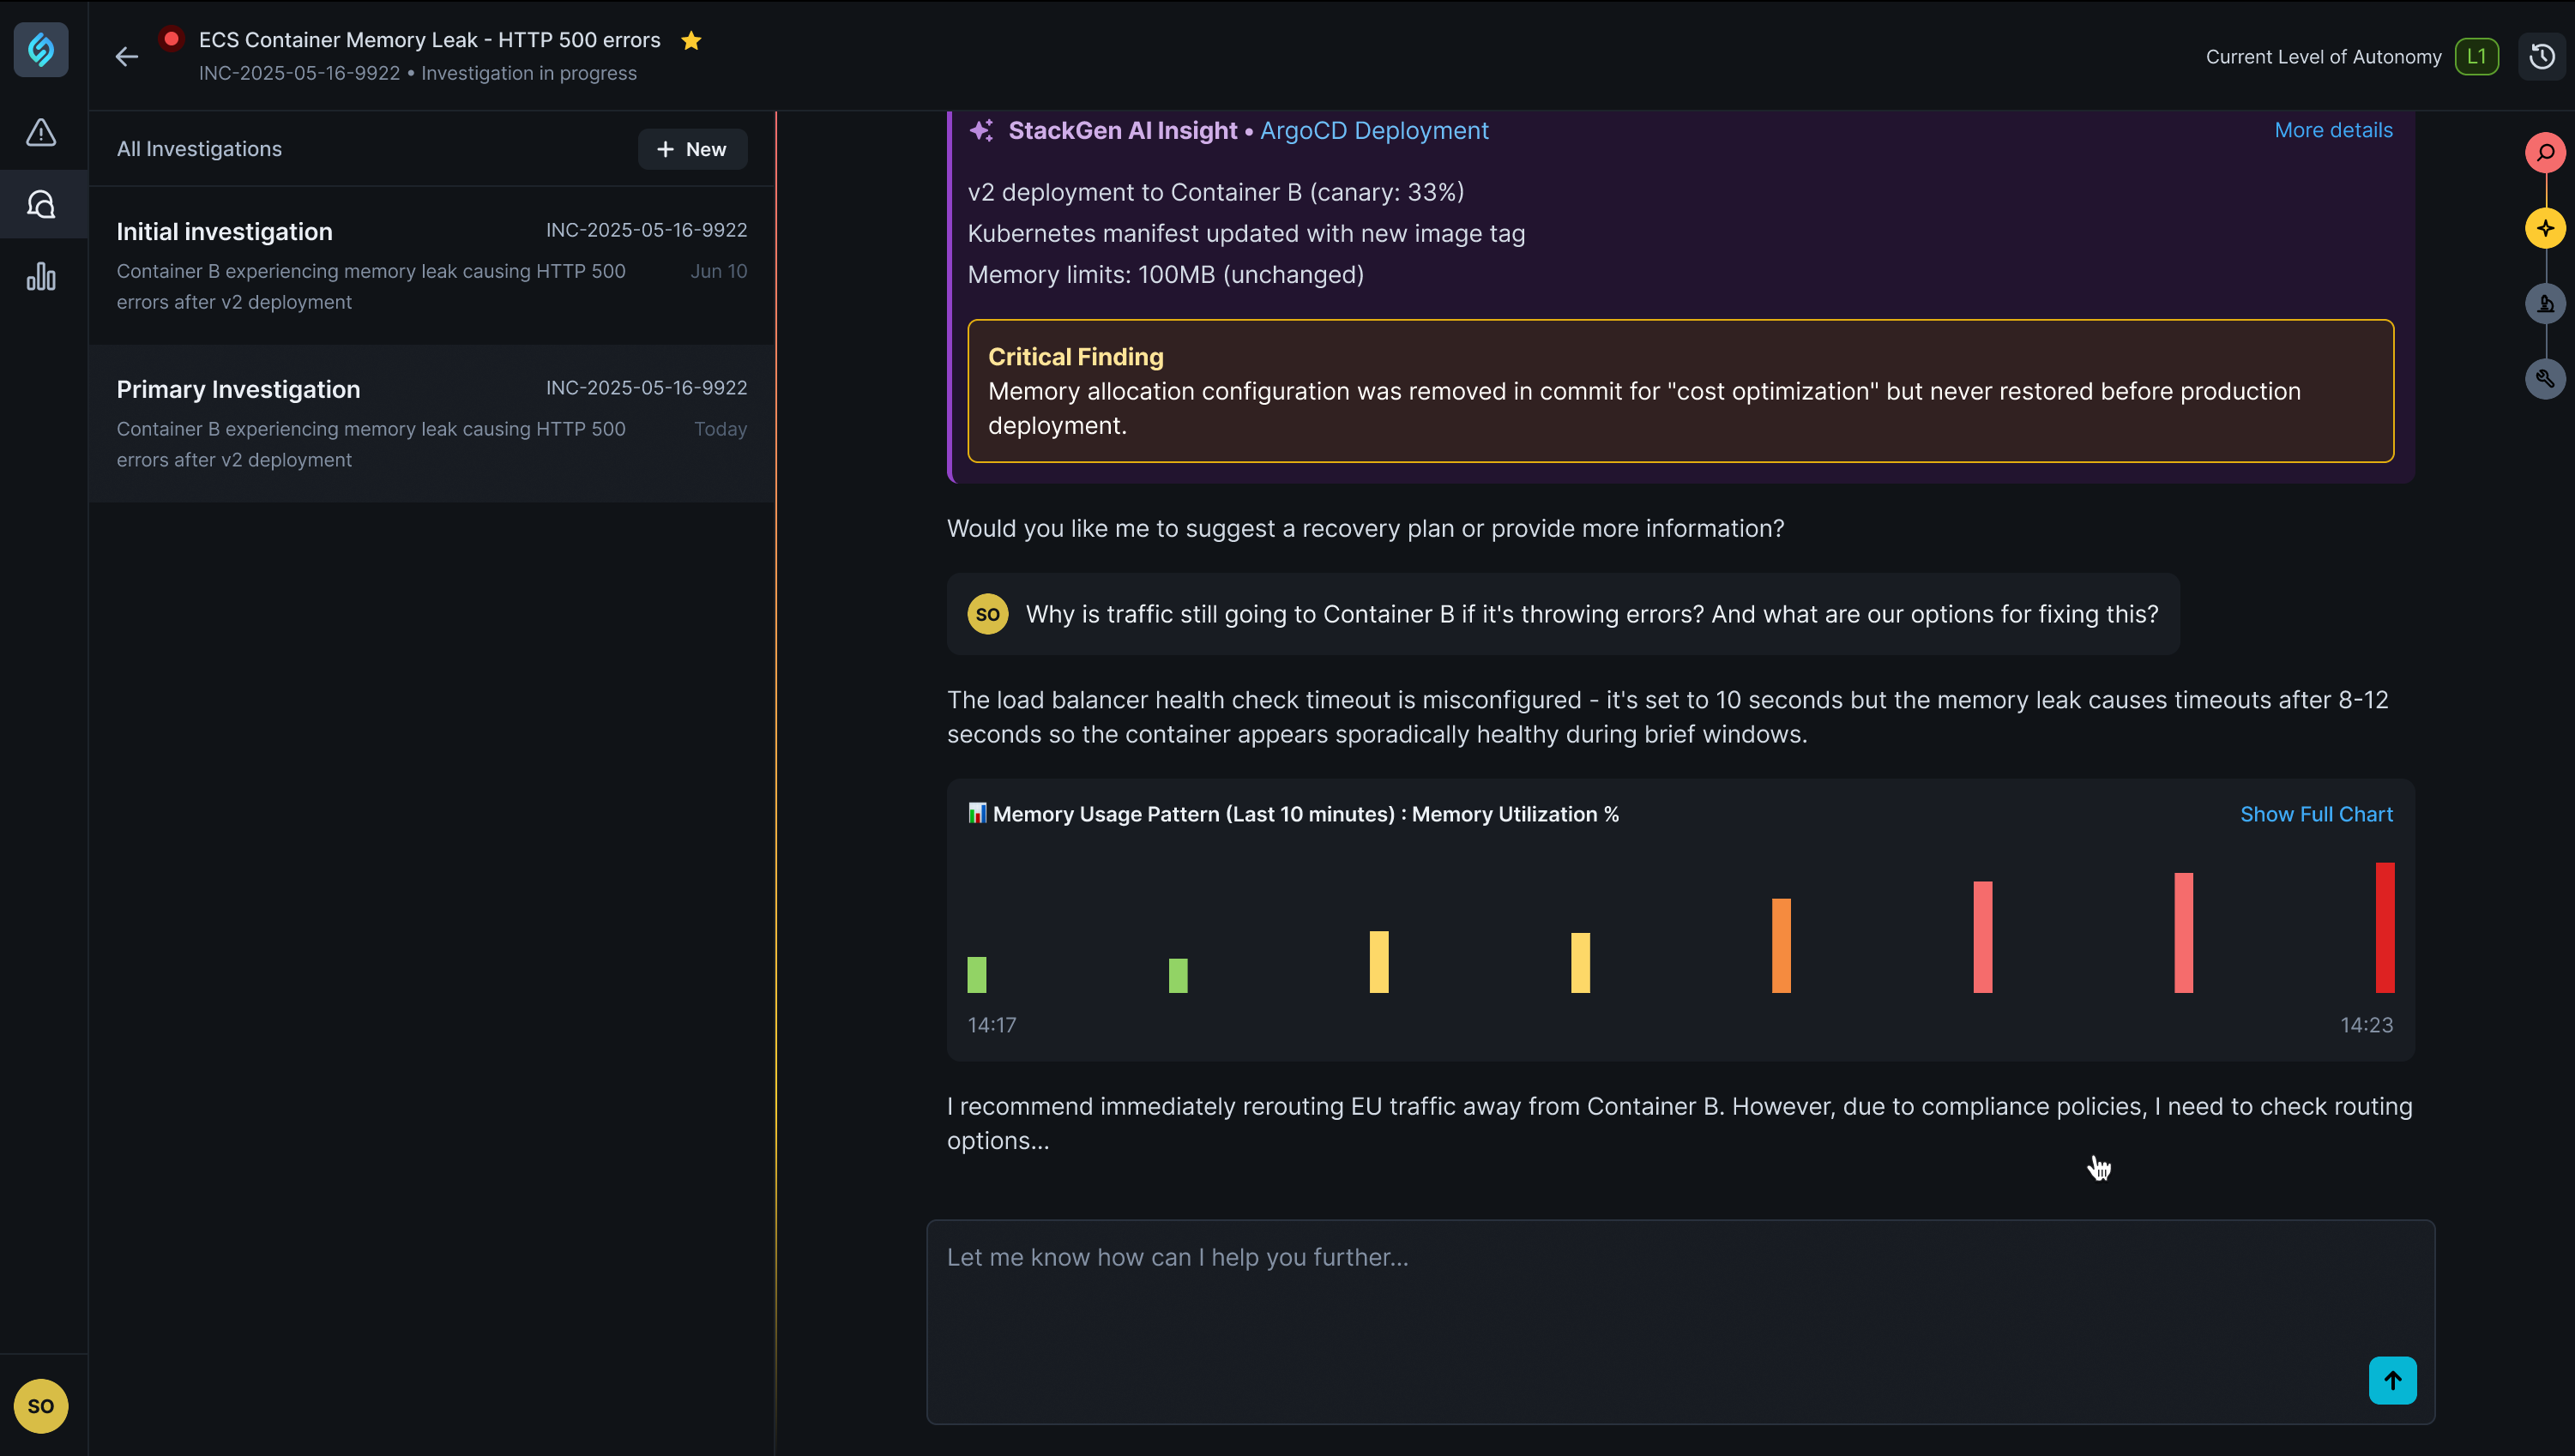Click the microscope analysis step icon
This screenshot has width=2575, height=1456.
coord(2545,303)
